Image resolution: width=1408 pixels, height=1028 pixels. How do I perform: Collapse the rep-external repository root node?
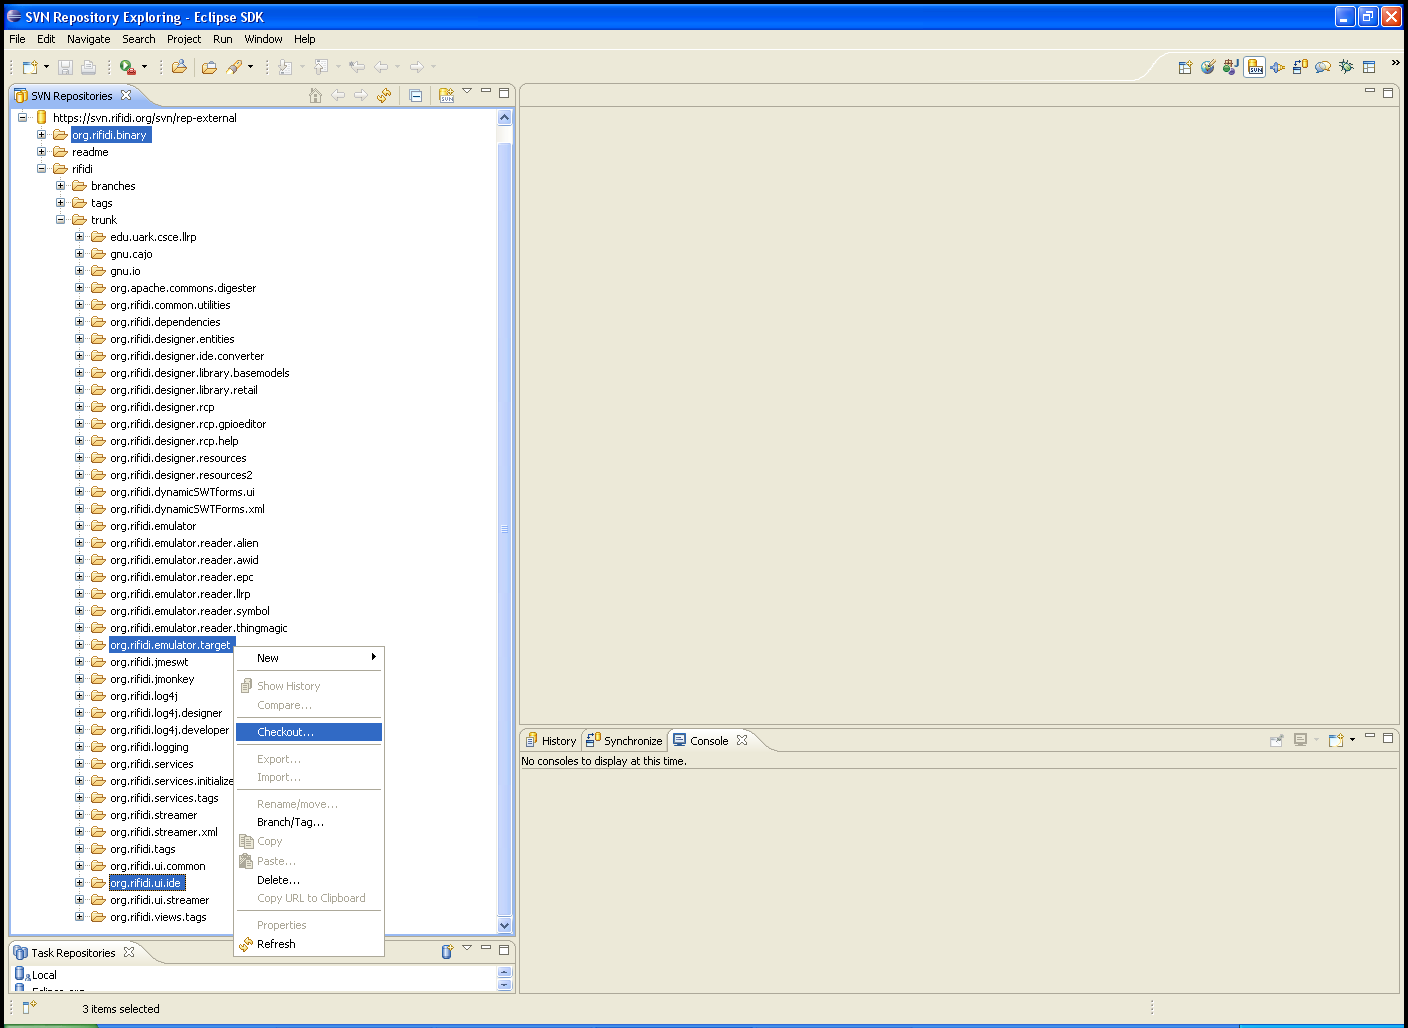[22, 117]
